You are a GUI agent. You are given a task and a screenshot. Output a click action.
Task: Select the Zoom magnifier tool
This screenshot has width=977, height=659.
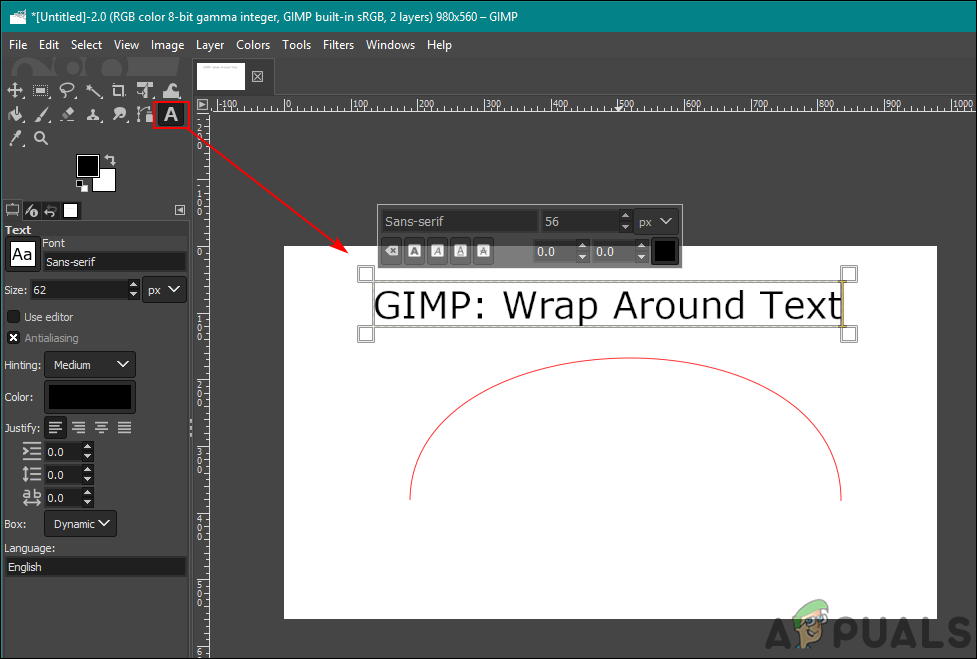coord(41,138)
